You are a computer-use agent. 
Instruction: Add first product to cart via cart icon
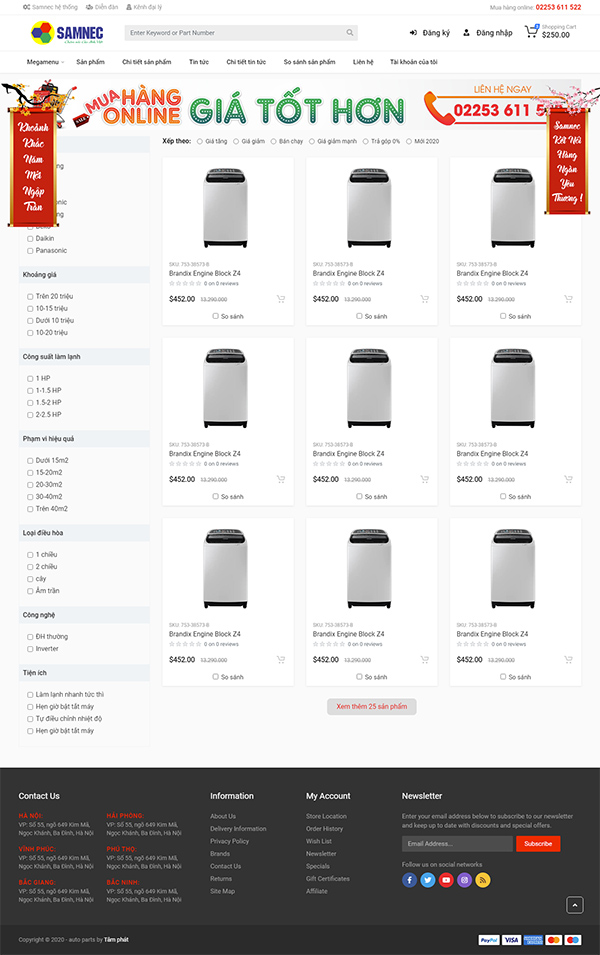(x=281, y=299)
